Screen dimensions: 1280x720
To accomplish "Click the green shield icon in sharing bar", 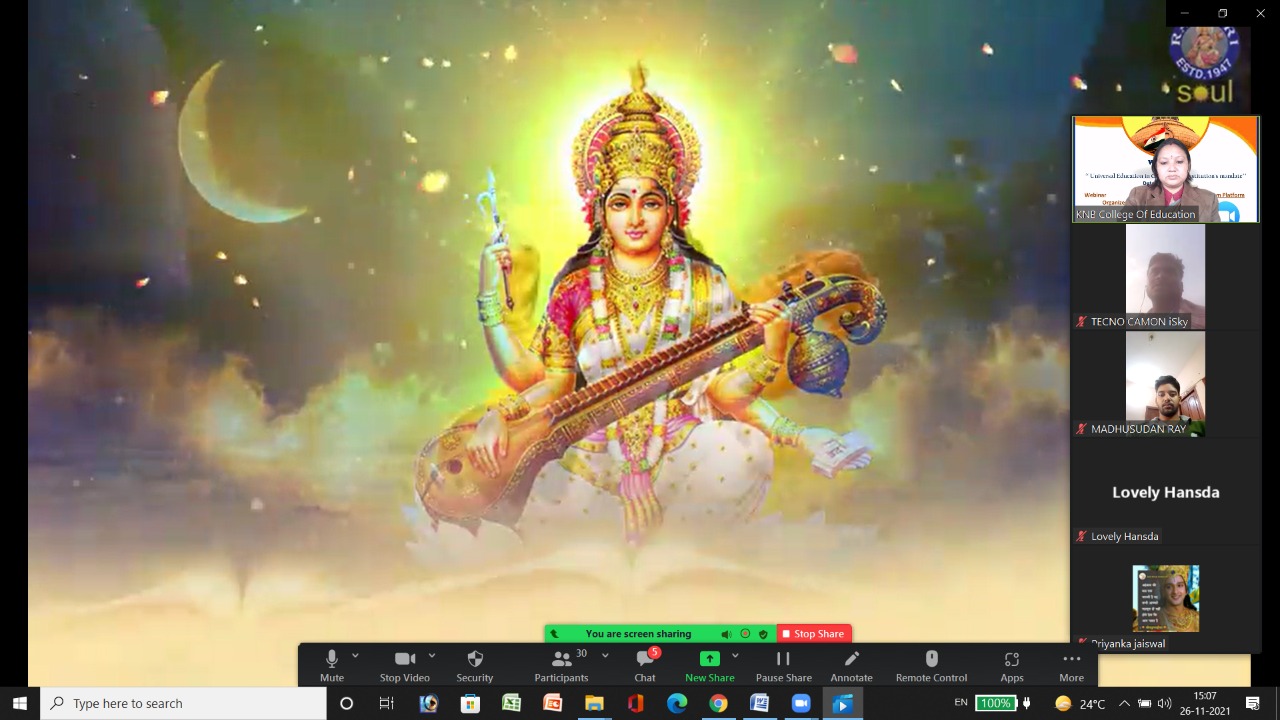I will [763, 634].
